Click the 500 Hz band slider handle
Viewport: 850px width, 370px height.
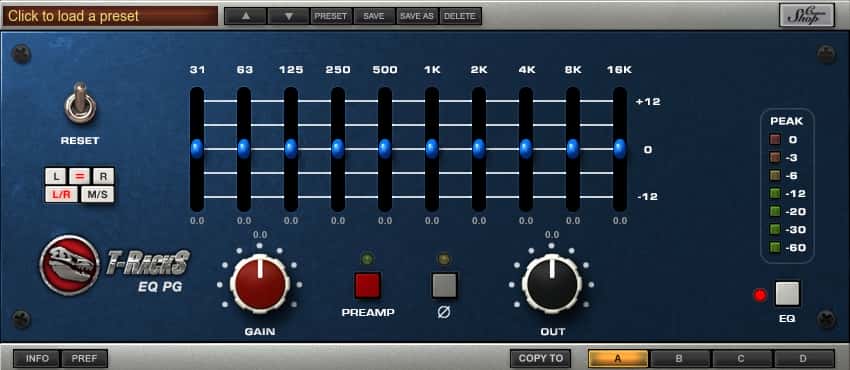(x=385, y=148)
